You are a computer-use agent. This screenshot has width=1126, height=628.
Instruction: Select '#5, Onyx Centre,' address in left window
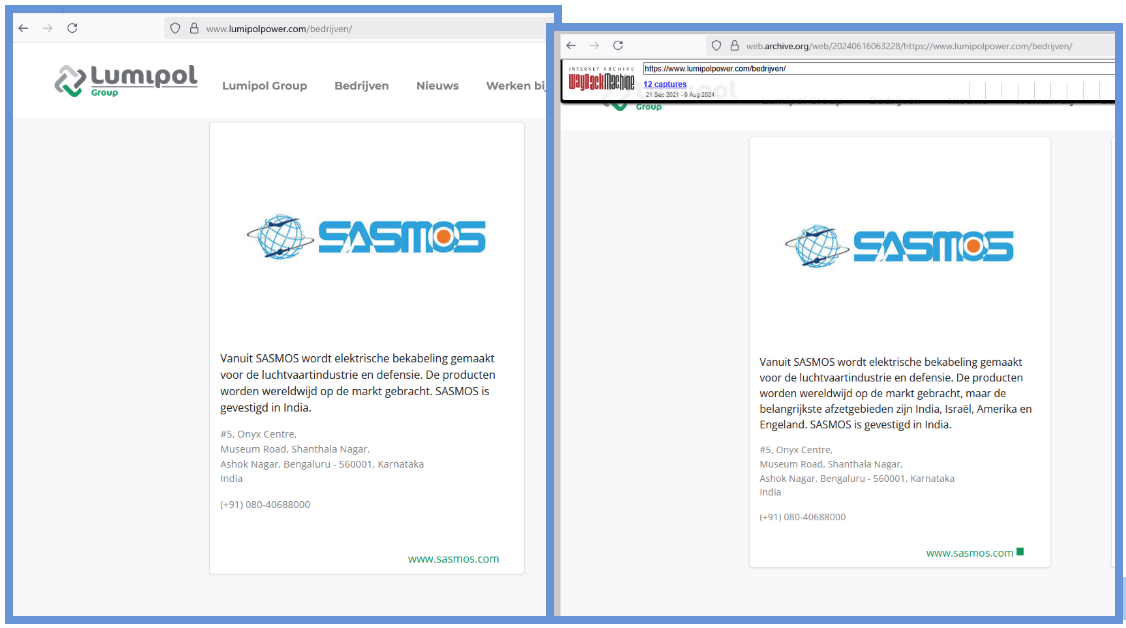[x=259, y=434]
